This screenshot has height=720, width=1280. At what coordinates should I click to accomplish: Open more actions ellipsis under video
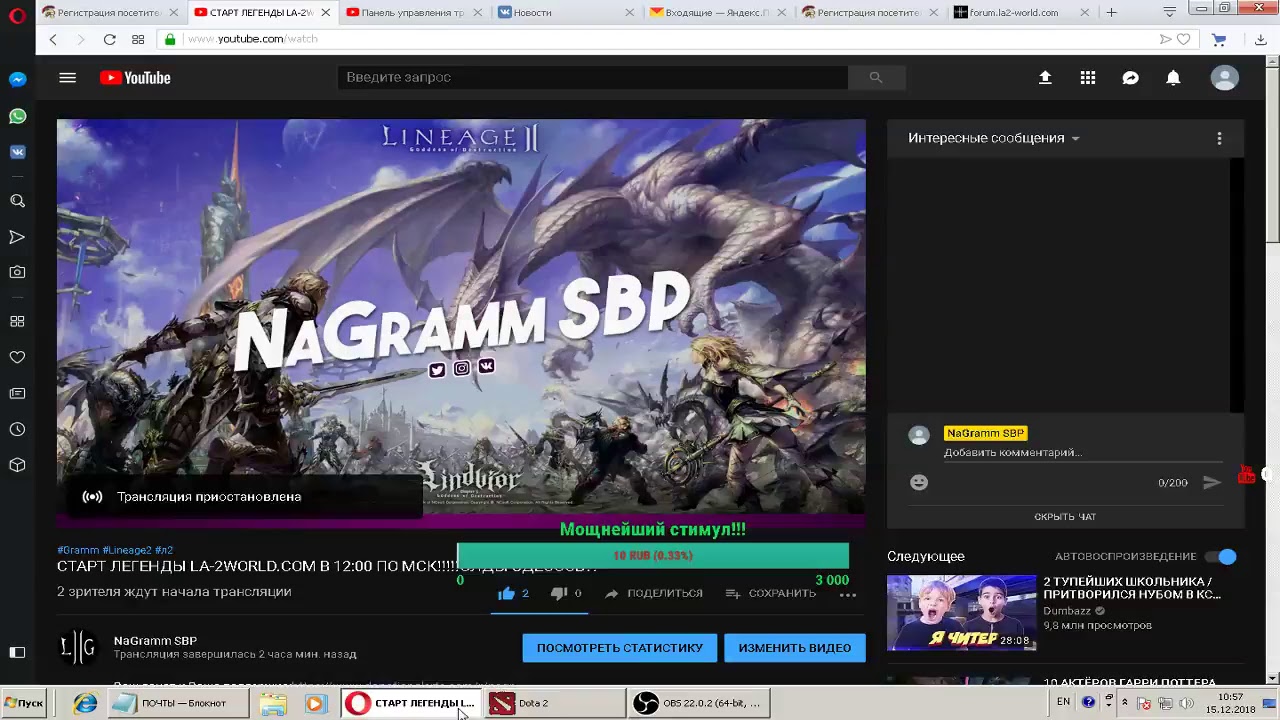pos(848,594)
